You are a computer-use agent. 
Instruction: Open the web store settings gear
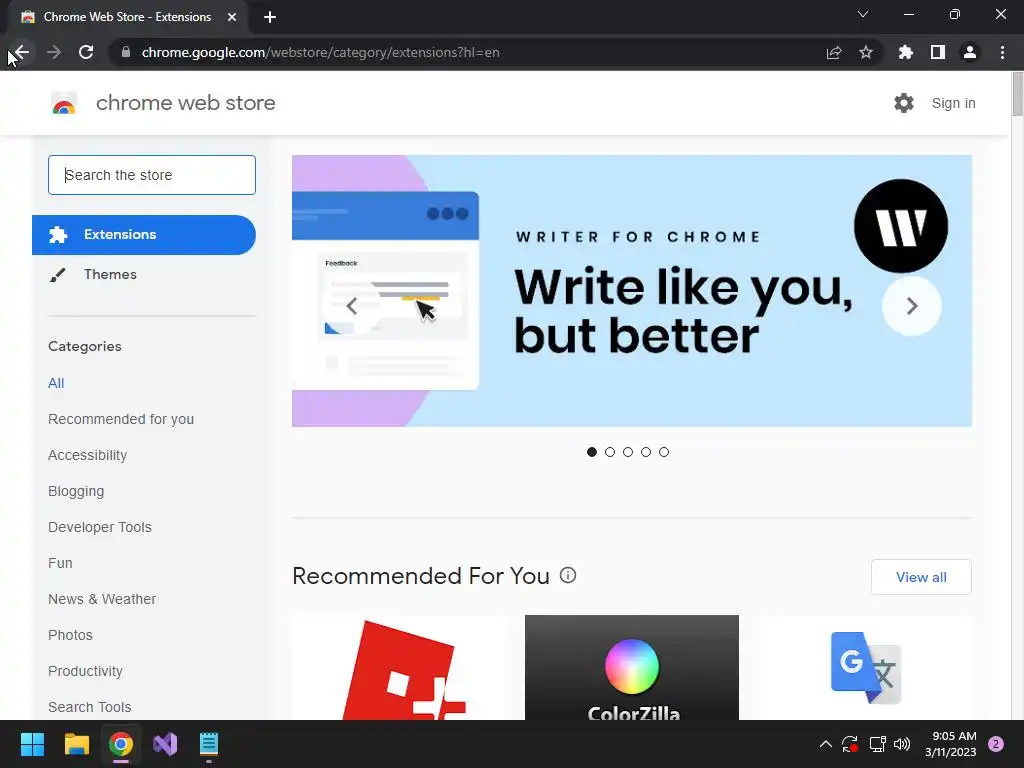(x=904, y=103)
